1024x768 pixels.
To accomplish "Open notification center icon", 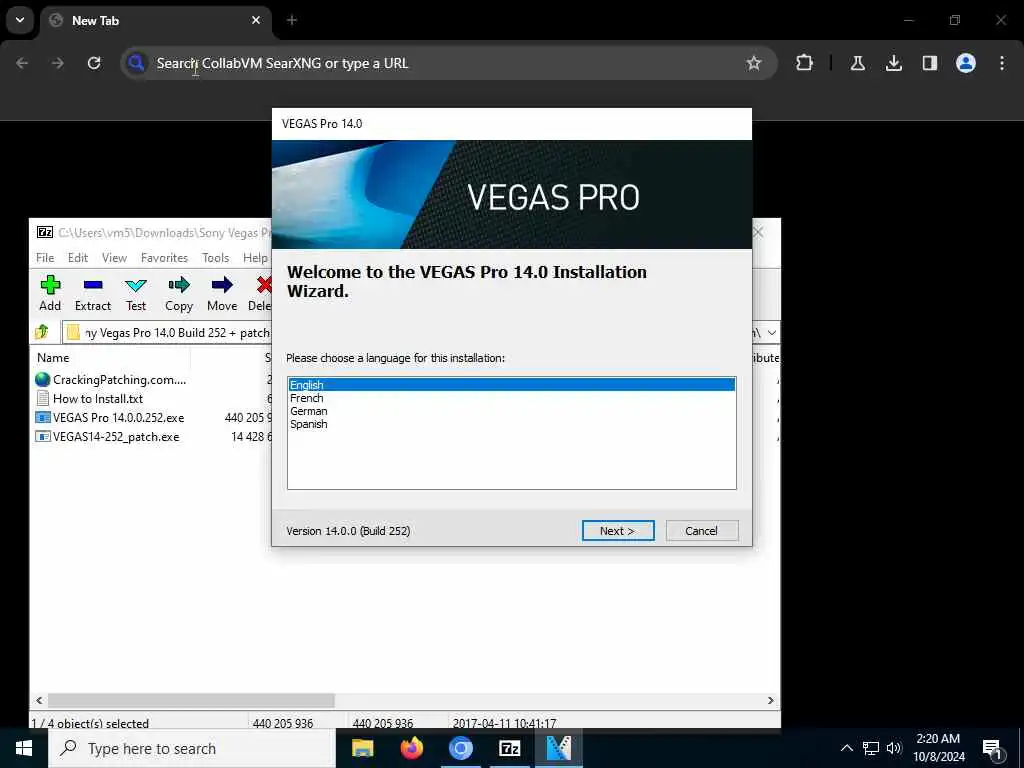I will click(993, 749).
